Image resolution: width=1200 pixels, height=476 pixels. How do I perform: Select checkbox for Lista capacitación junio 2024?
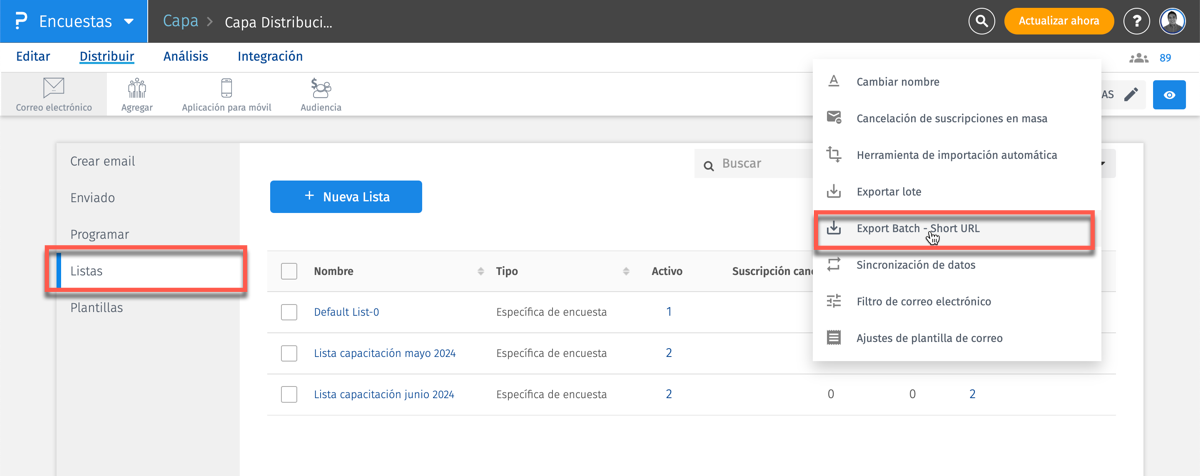click(289, 394)
